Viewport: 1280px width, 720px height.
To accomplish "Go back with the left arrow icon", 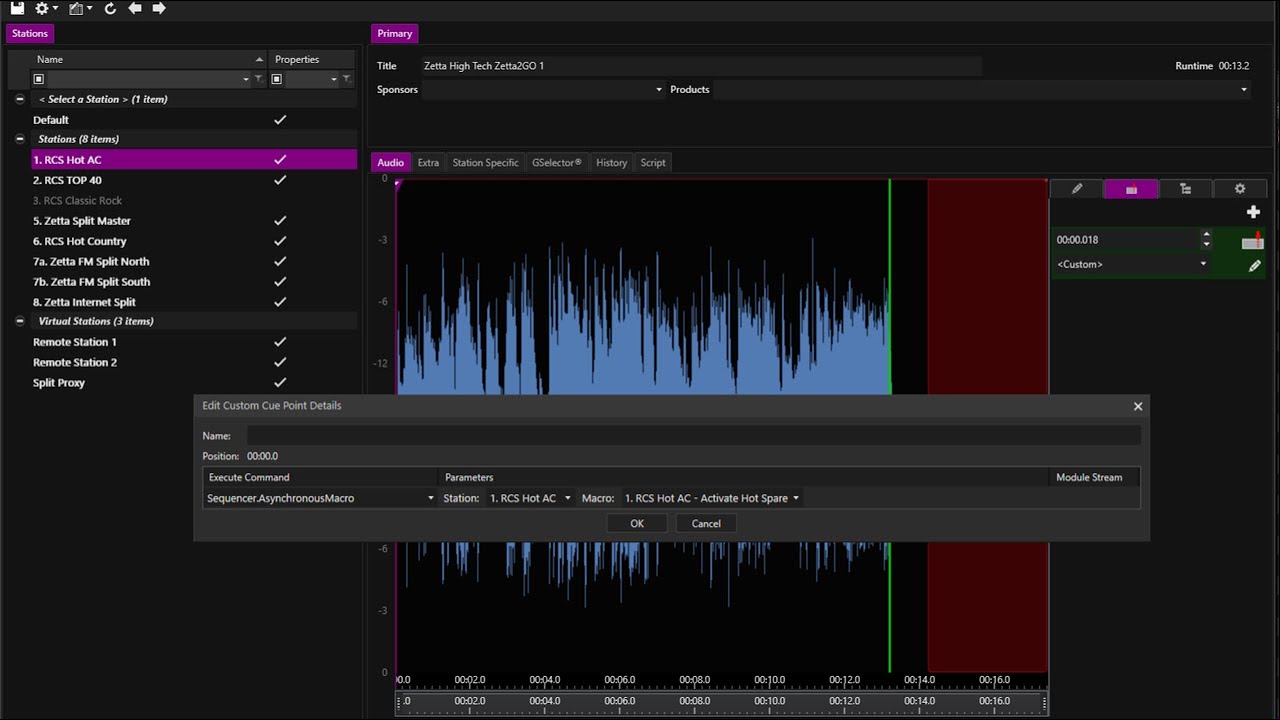I will [135, 8].
